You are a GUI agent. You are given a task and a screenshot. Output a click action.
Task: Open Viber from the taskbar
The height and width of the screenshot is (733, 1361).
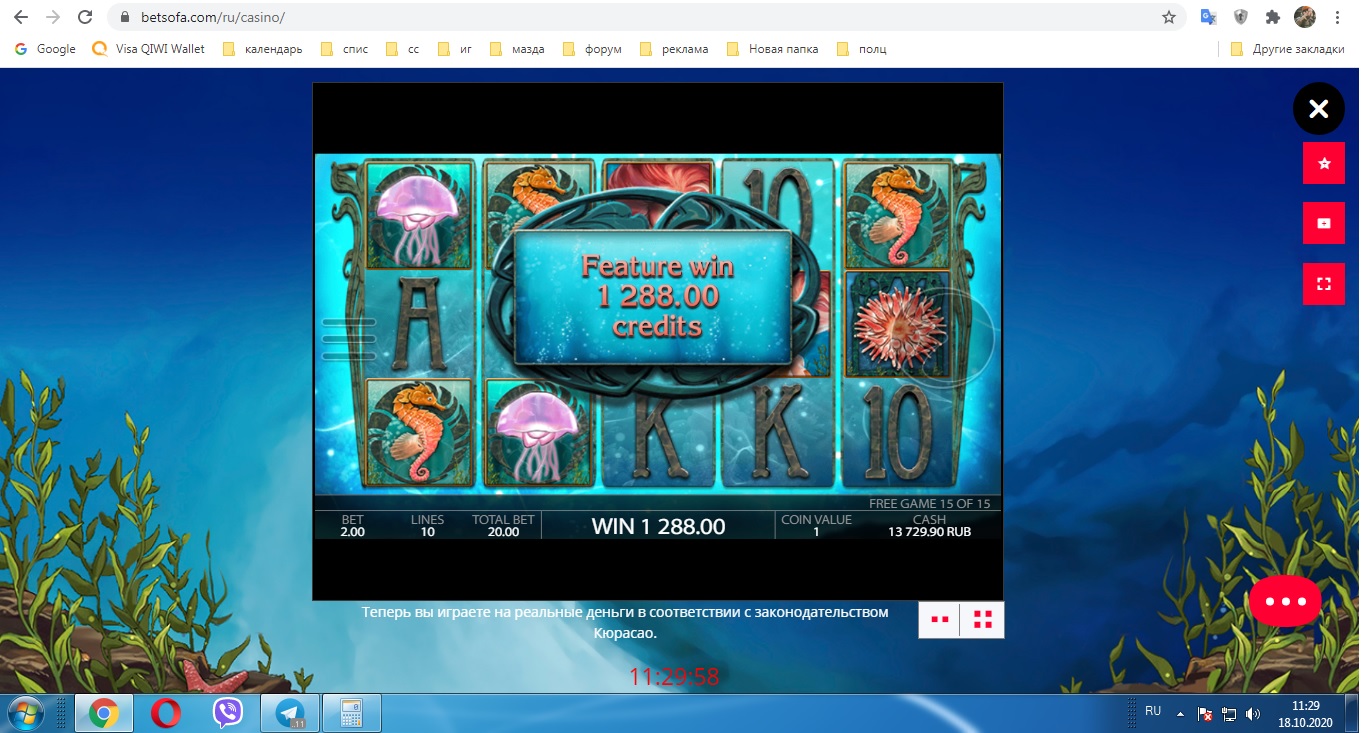[228, 713]
